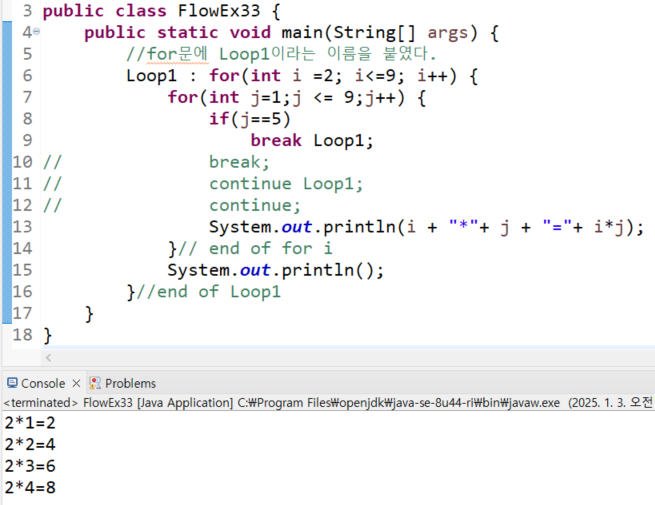655x505 pixels.
Task: Click the '// end of for i' comment
Action: [x=255, y=249]
